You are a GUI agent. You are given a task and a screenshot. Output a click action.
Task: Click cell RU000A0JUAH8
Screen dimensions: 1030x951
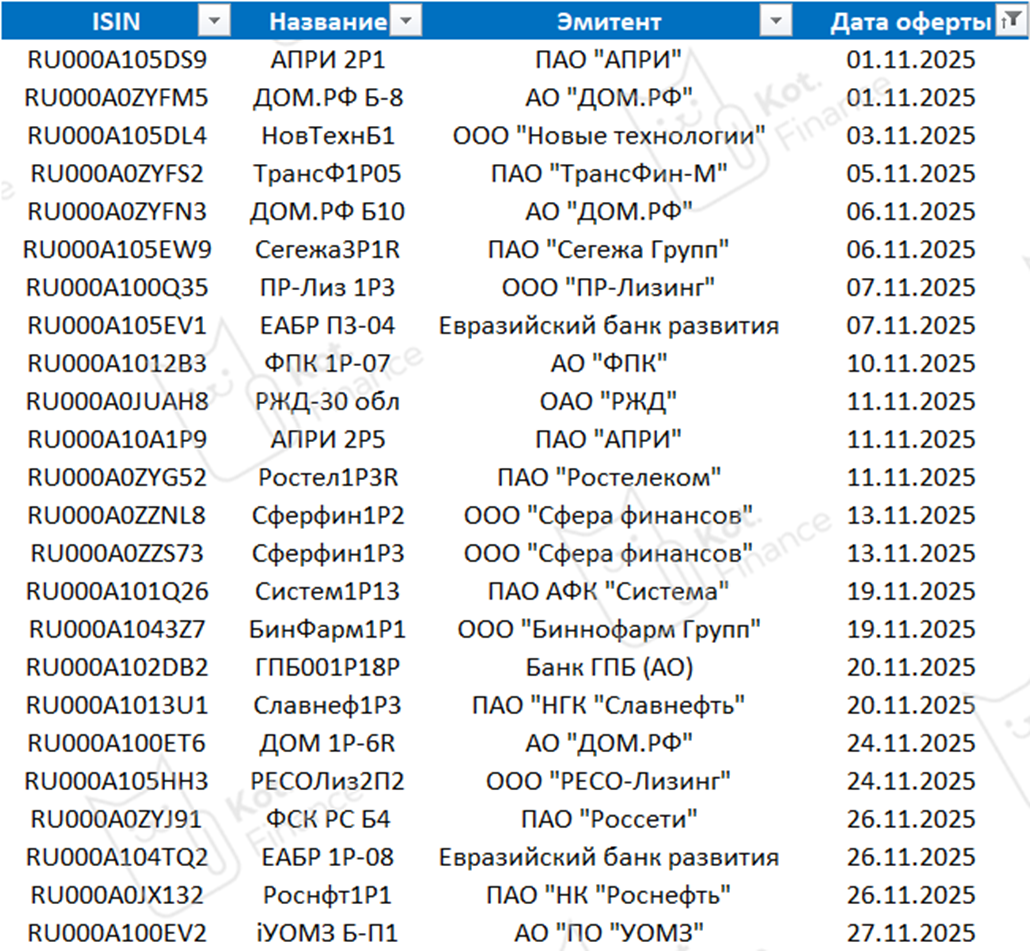(x=117, y=401)
